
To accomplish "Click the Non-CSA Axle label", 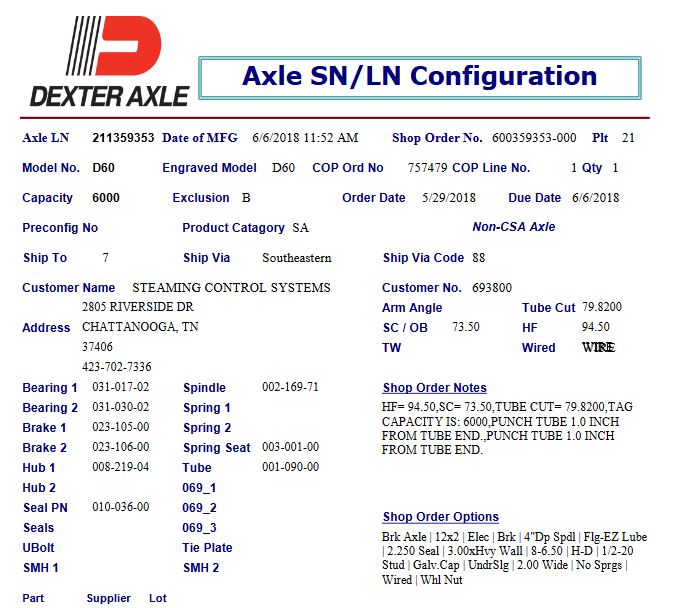I will click(513, 227).
